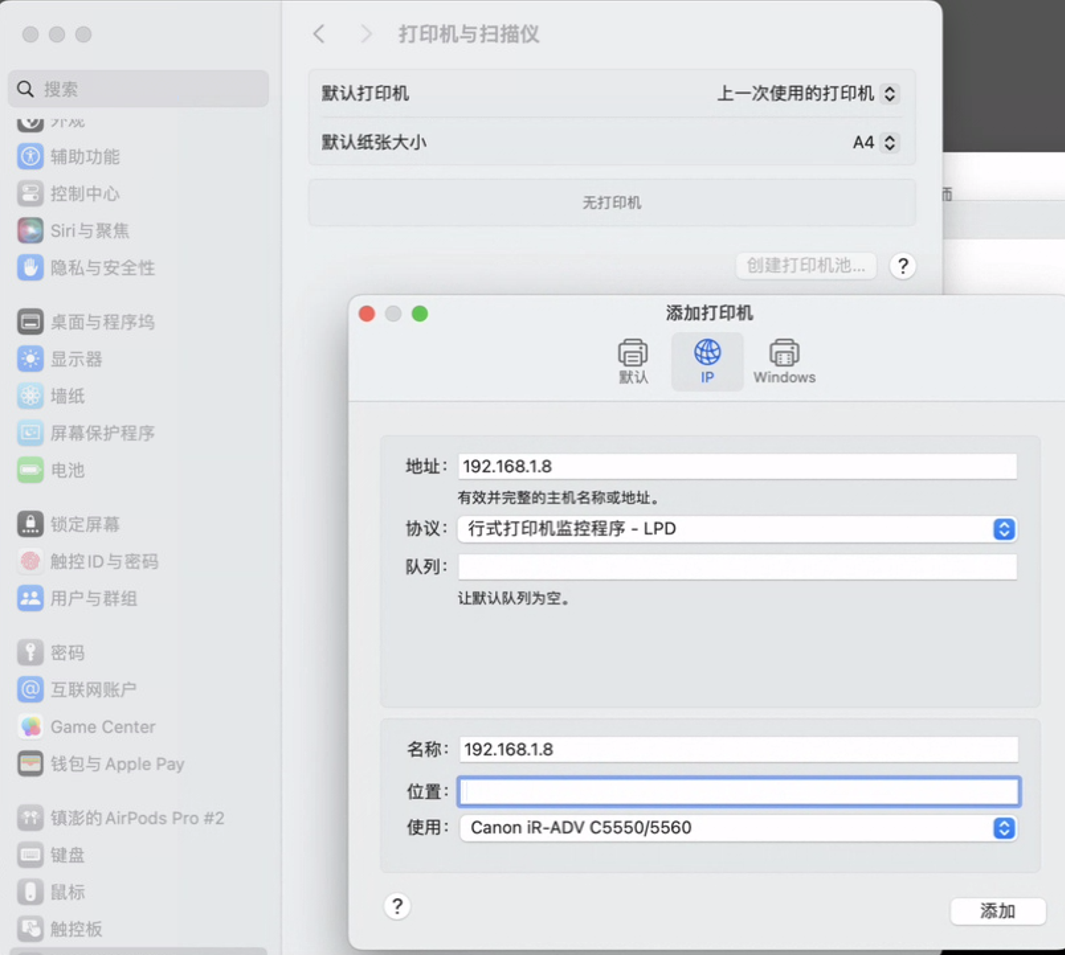Image resolution: width=1065 pixels, height=955 pixels.
Task: Open 显示器 display settings
Action: pyautogui.click(x=76, y=359)
